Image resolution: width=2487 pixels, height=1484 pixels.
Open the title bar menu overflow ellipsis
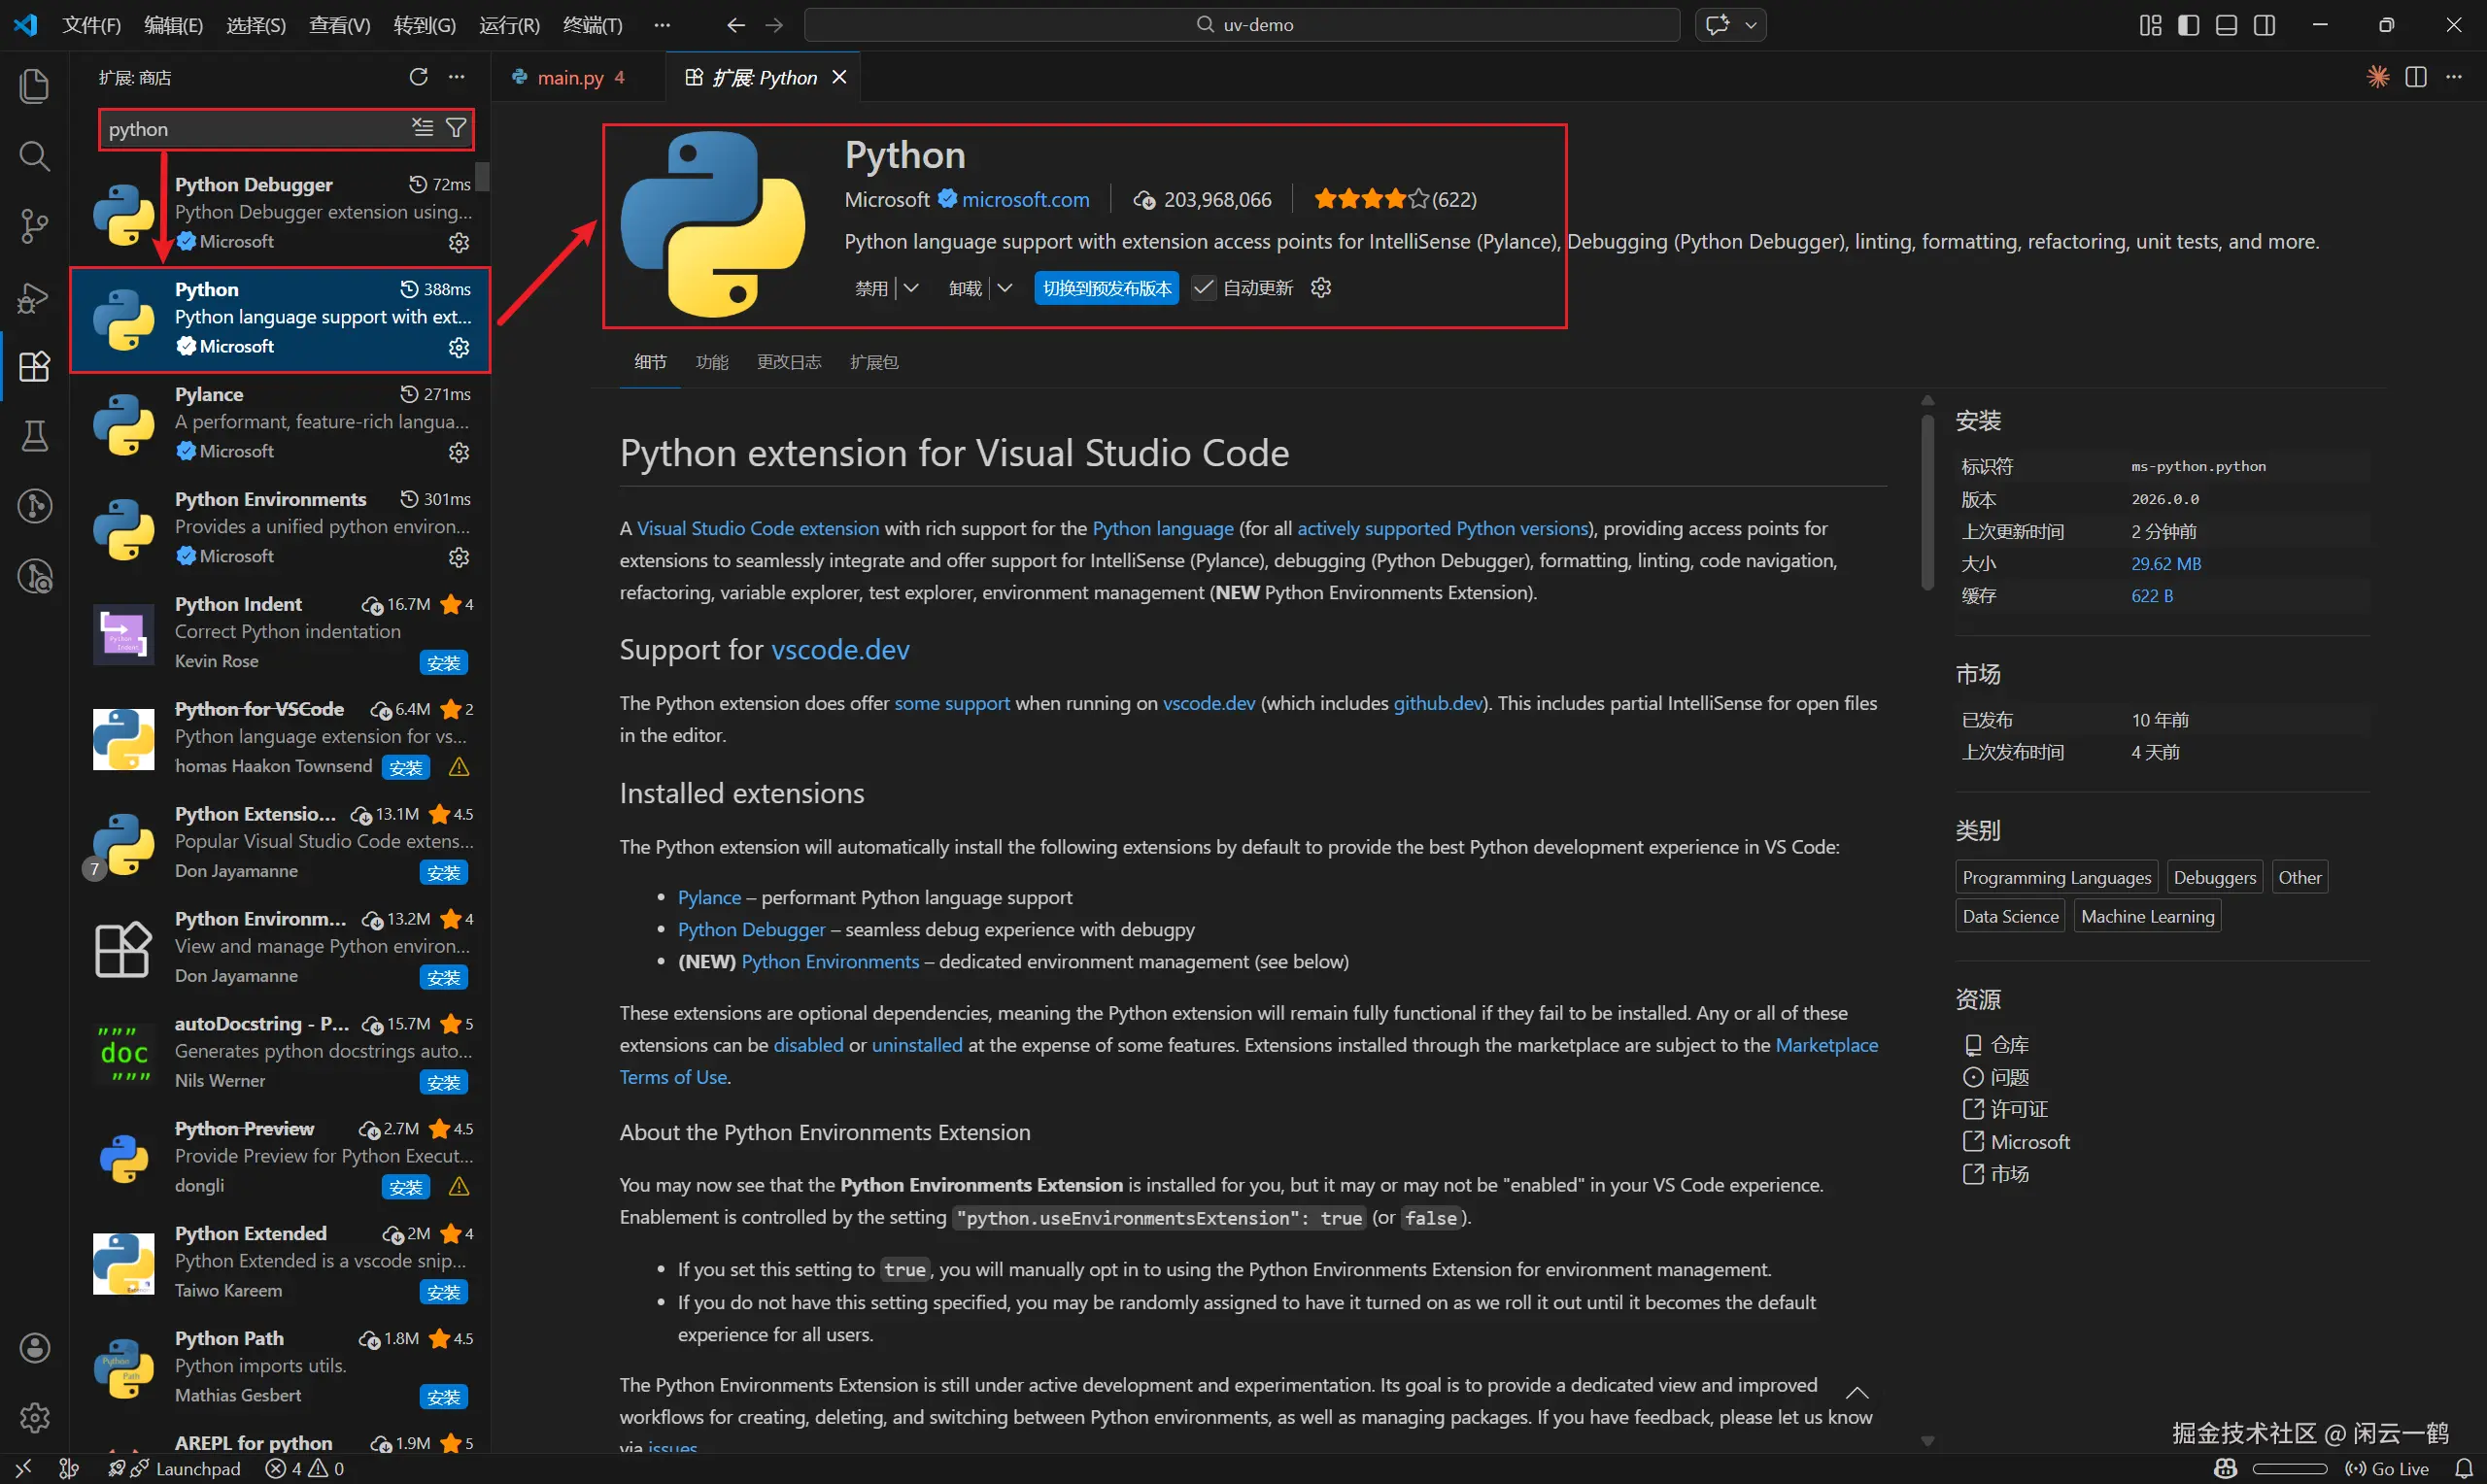pos(662,25)
